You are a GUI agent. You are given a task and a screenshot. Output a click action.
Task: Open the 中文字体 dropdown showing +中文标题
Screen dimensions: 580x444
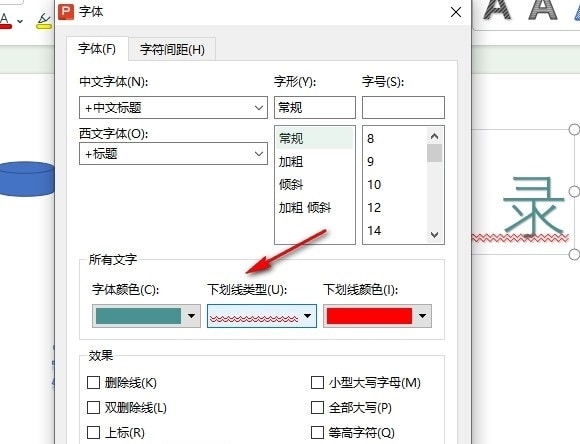click(173, 108)
